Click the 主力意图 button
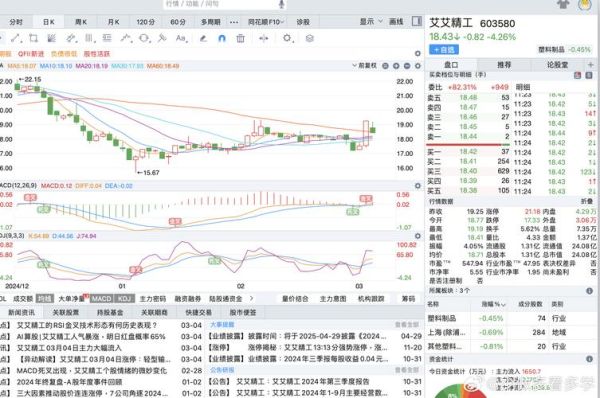This screenshot has height=398, width=600. 333,298
